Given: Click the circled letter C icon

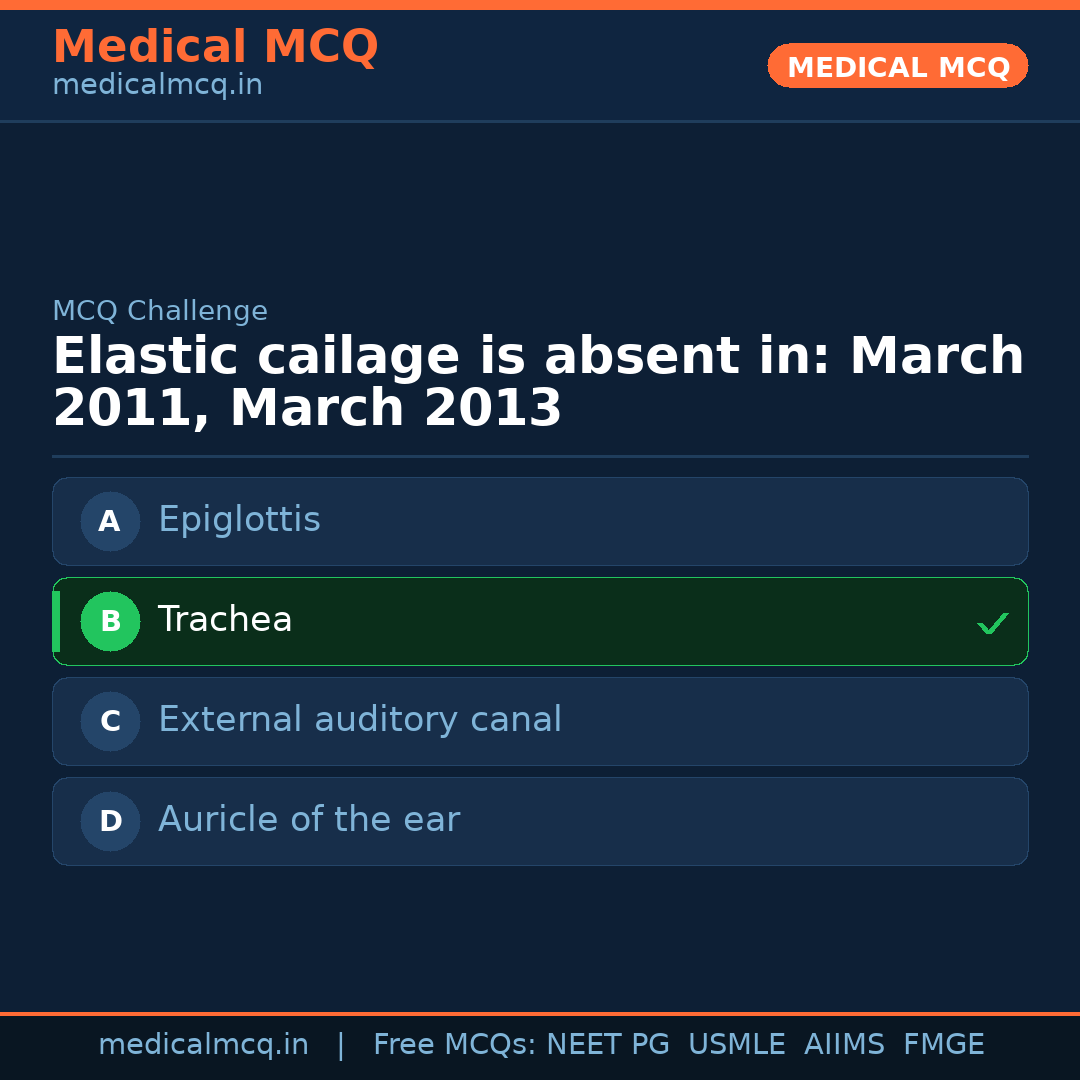Looking at the screenshot, I should click(110, 721).
